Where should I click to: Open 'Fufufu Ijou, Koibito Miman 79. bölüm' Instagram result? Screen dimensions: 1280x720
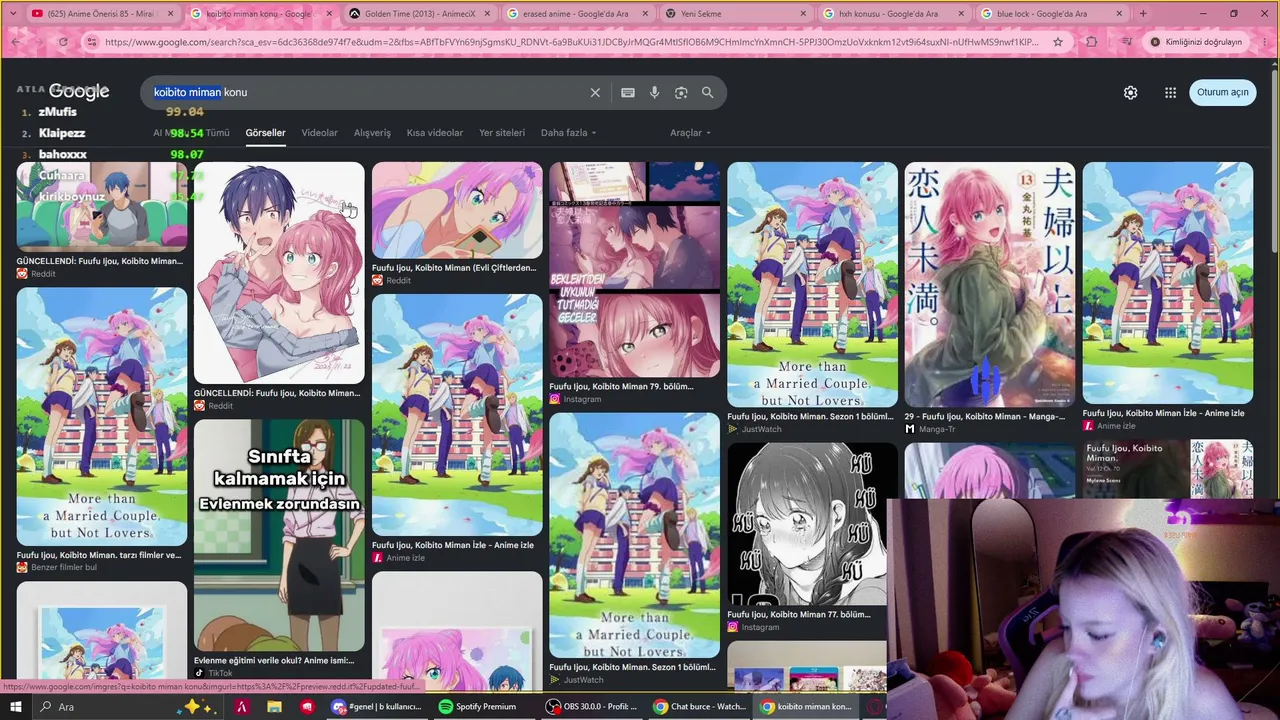(621, 386)
